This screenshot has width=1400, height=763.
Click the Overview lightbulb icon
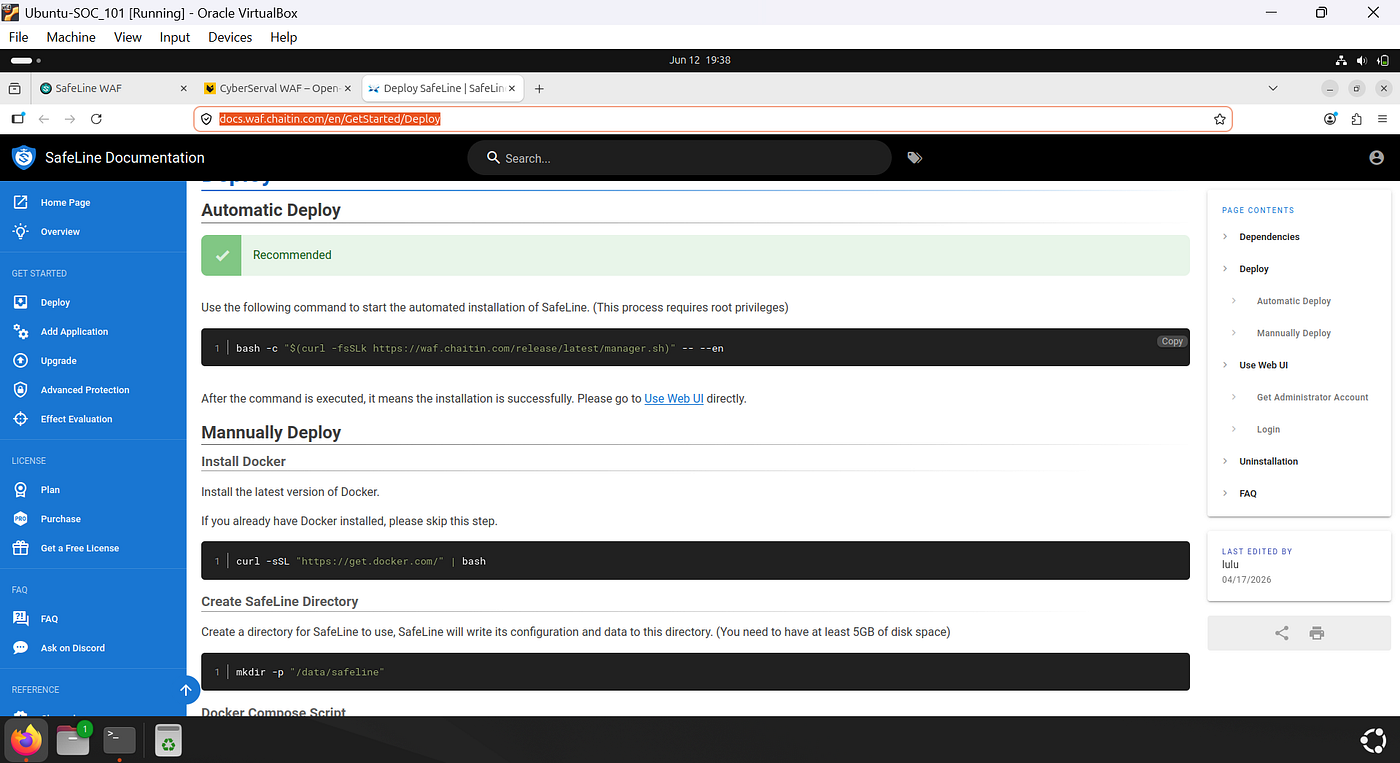(20, 231)
